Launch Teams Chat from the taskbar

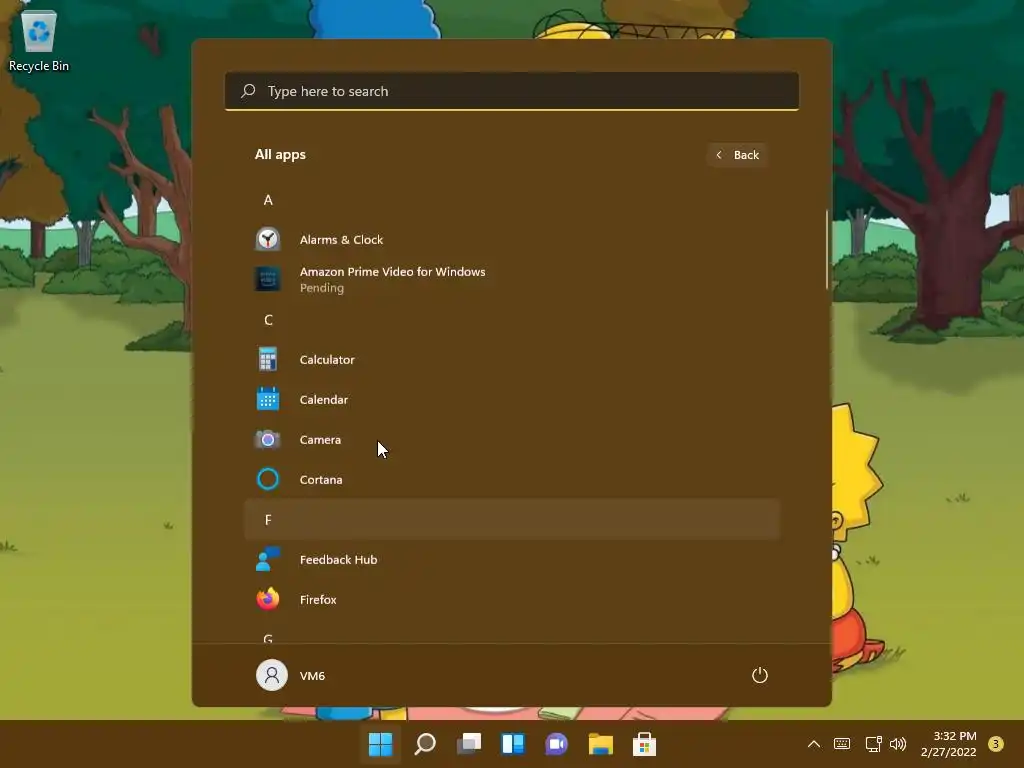556,744
